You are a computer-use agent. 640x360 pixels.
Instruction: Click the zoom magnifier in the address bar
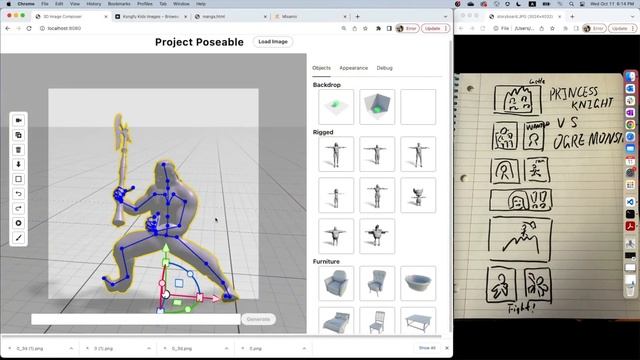click(x=344, y=28)
